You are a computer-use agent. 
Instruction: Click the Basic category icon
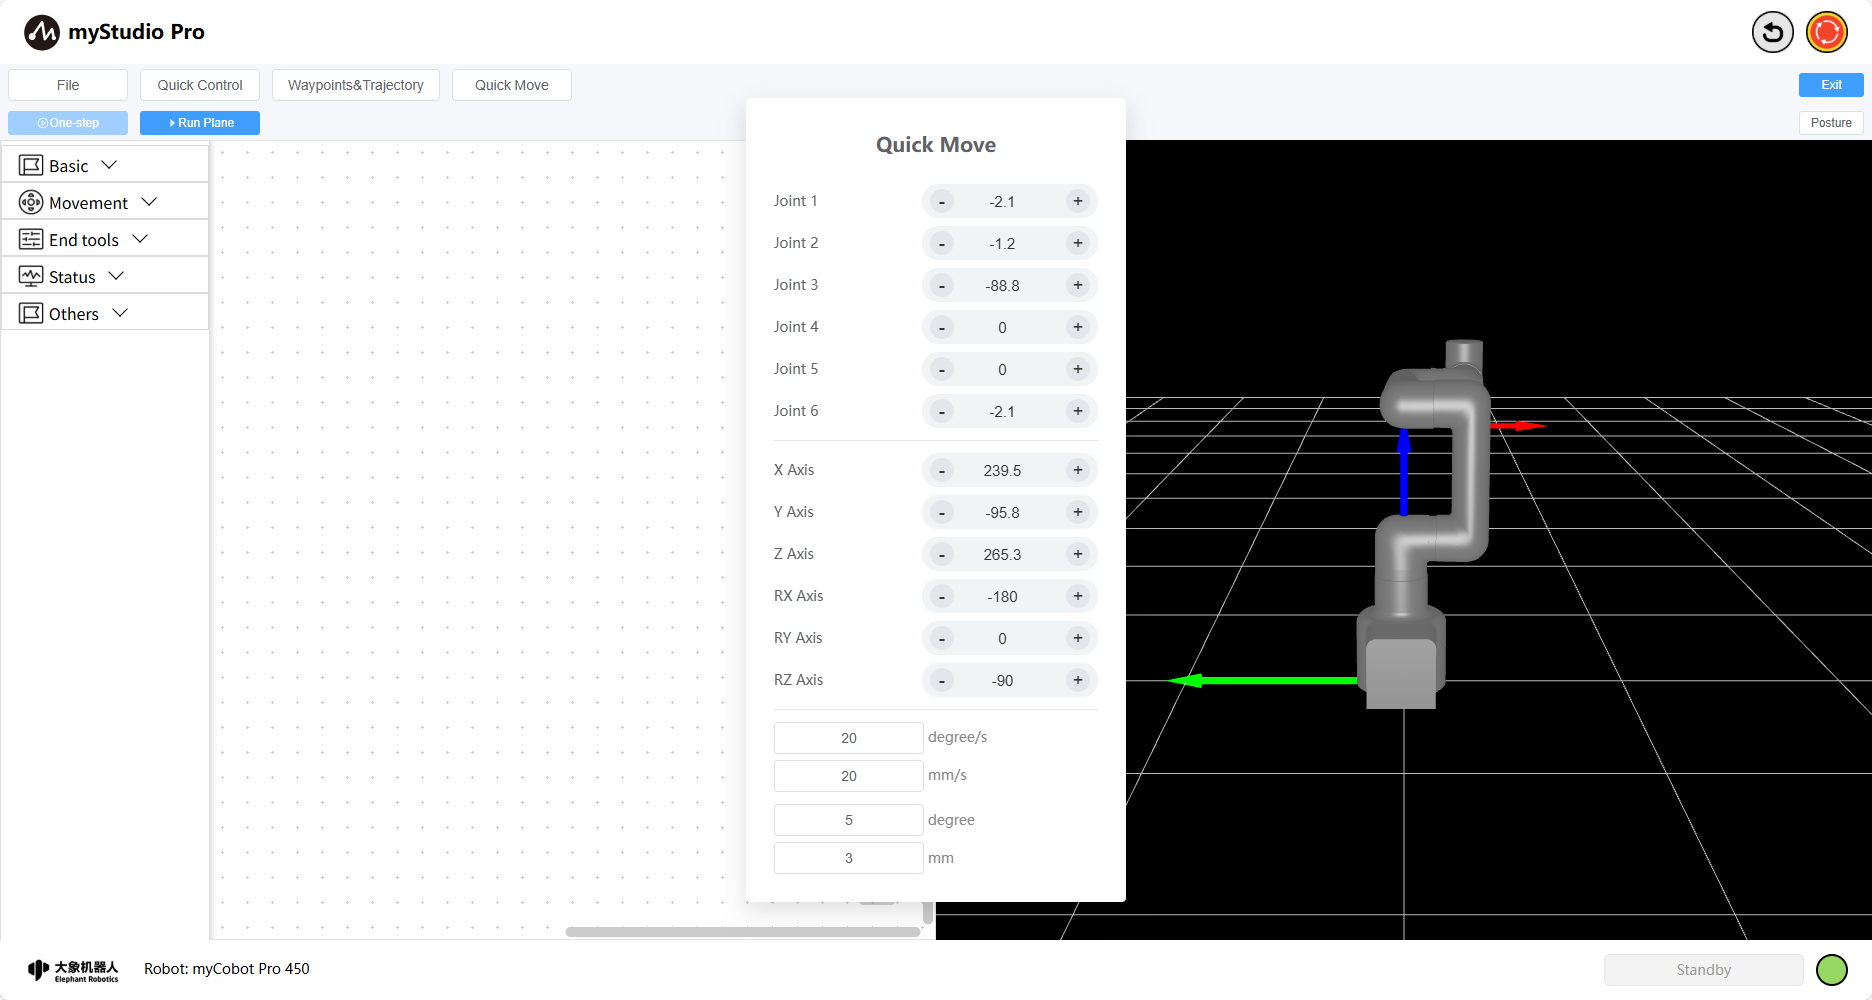tap(31, 165)
